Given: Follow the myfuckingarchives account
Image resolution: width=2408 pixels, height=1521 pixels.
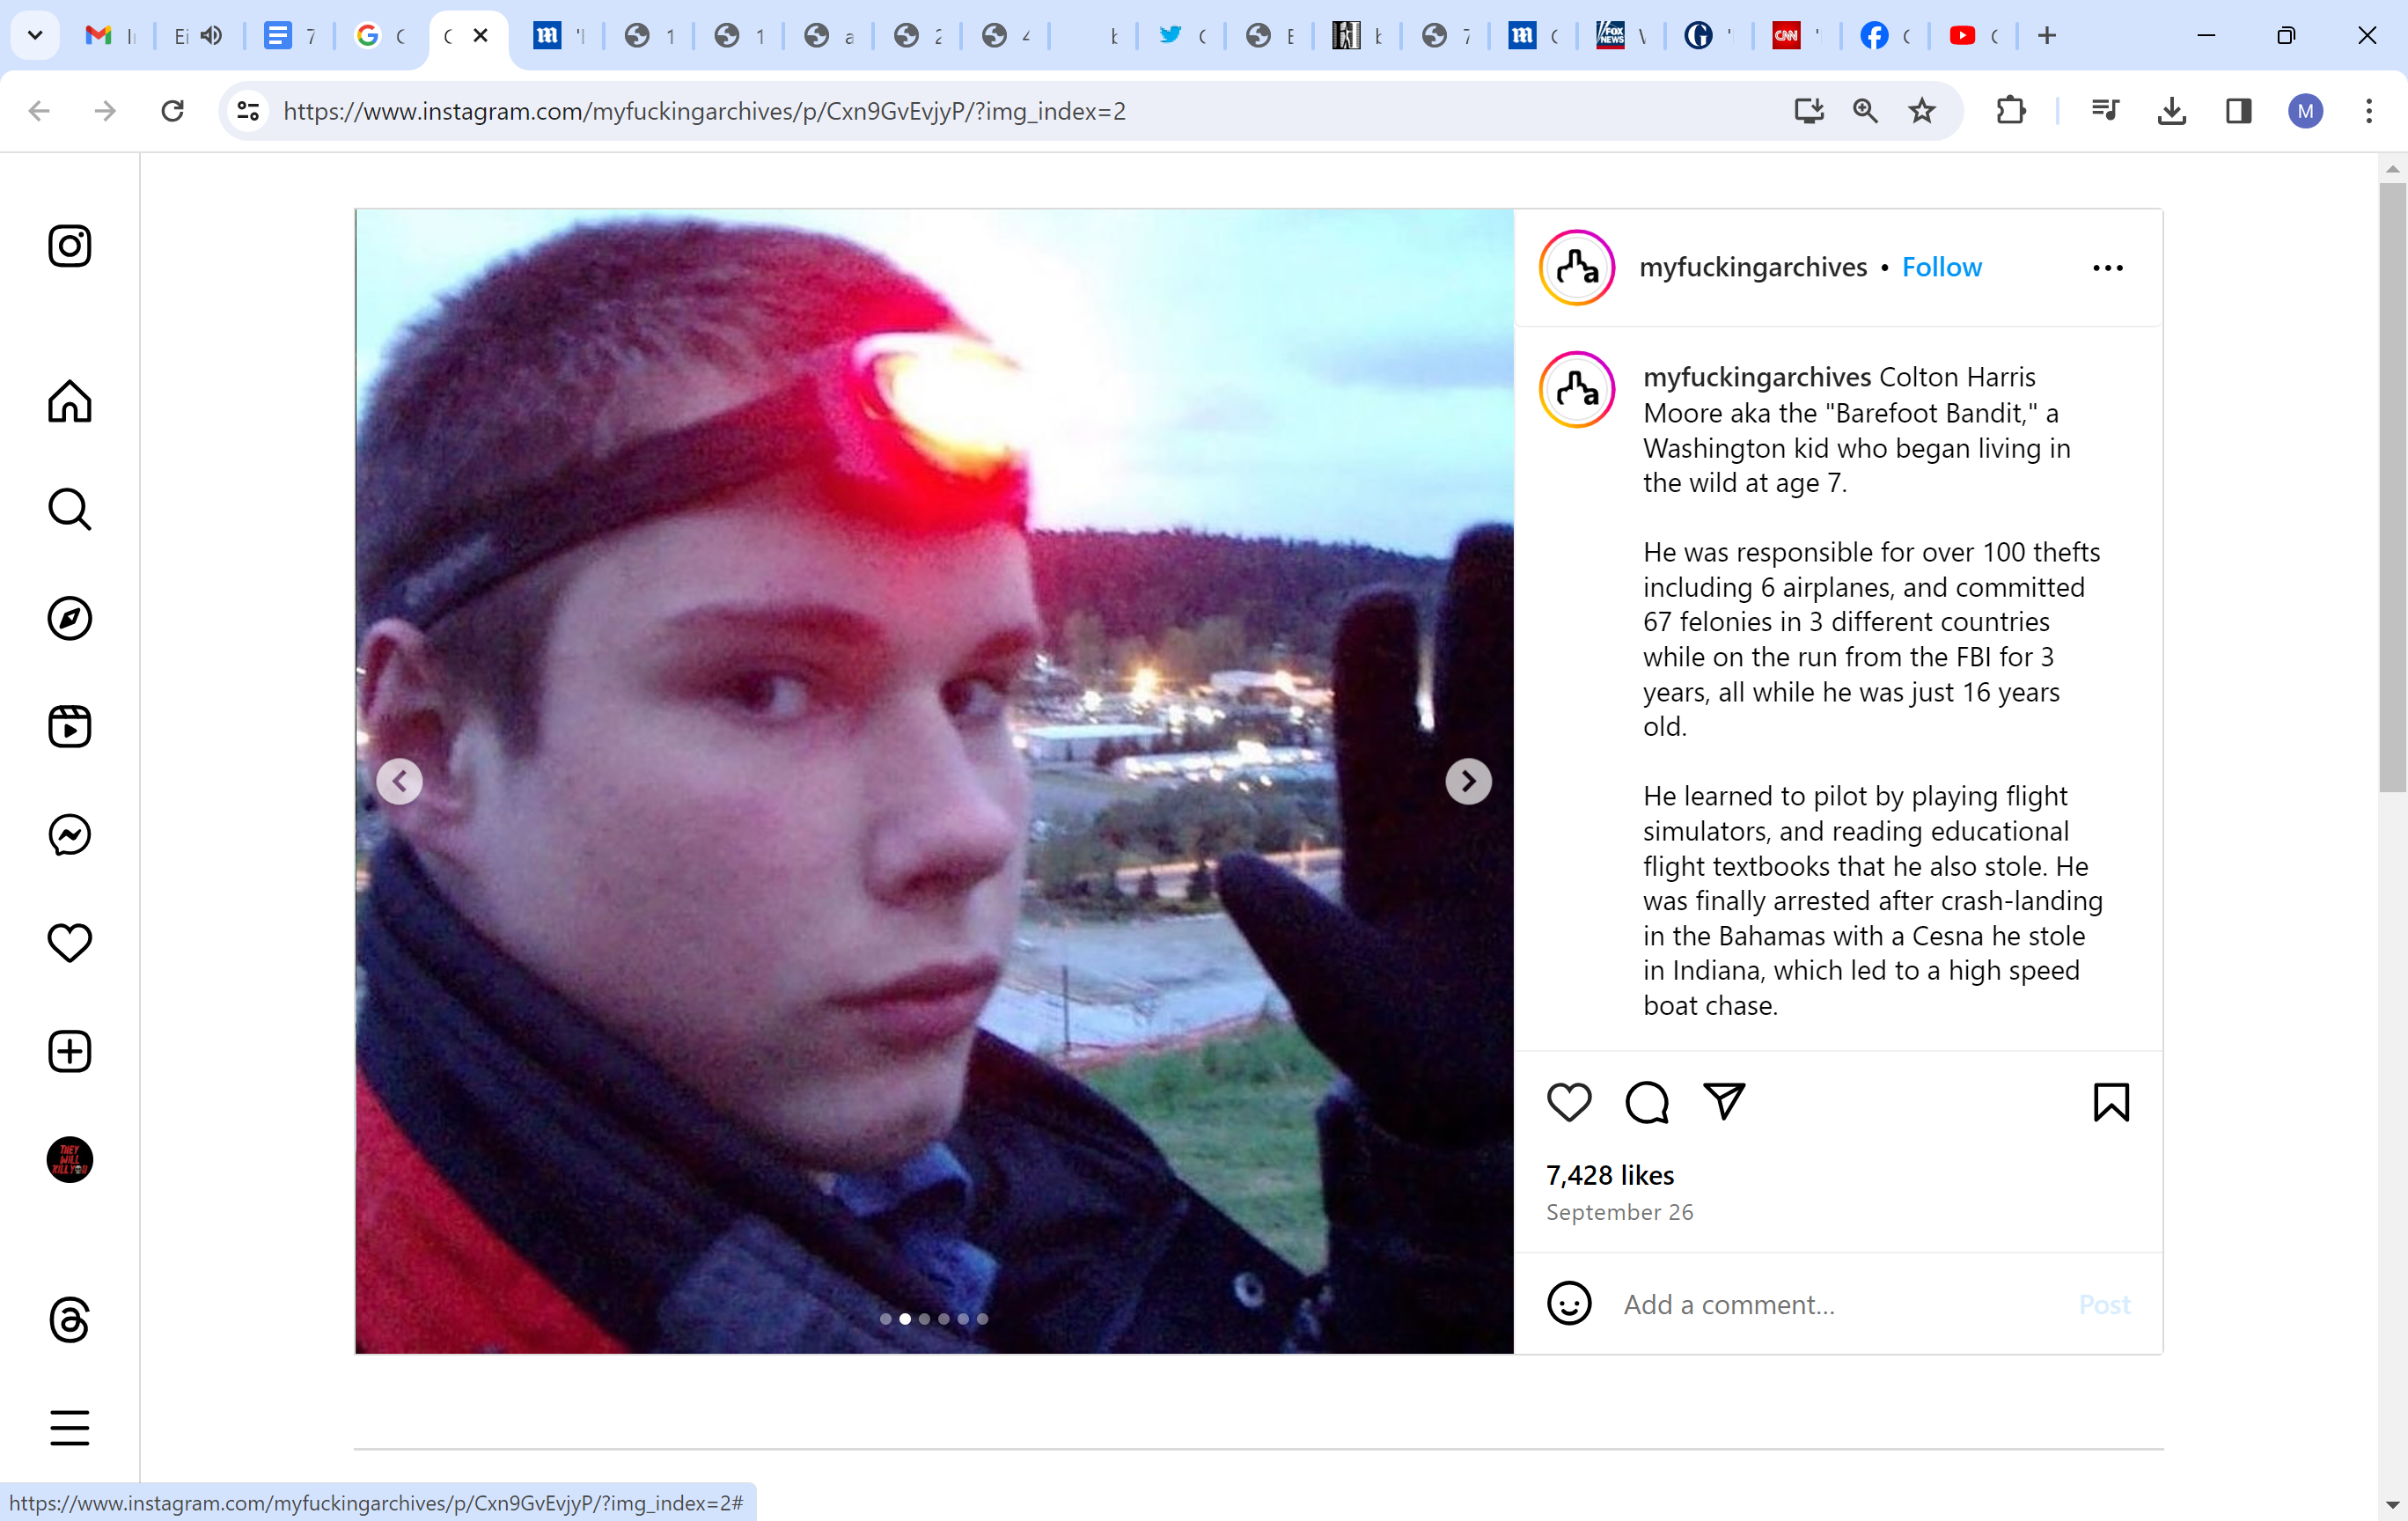Looking at the screenshot, I should tap(1941, 267).
